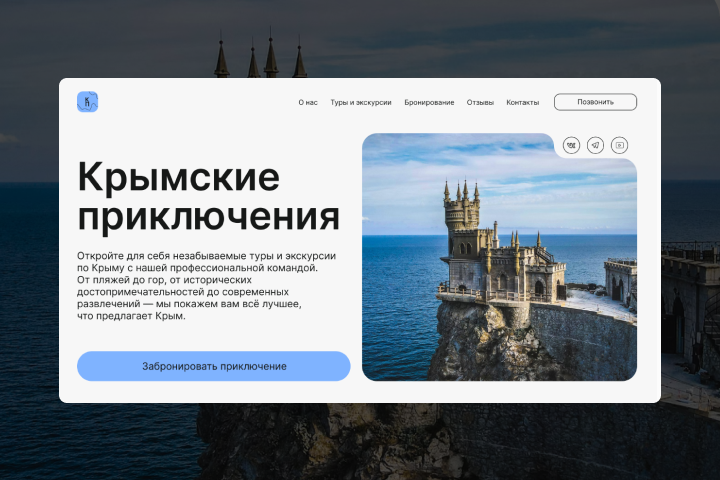720x480 pixels.
Task: Open the Отзывы page
Action: (480, 102)
